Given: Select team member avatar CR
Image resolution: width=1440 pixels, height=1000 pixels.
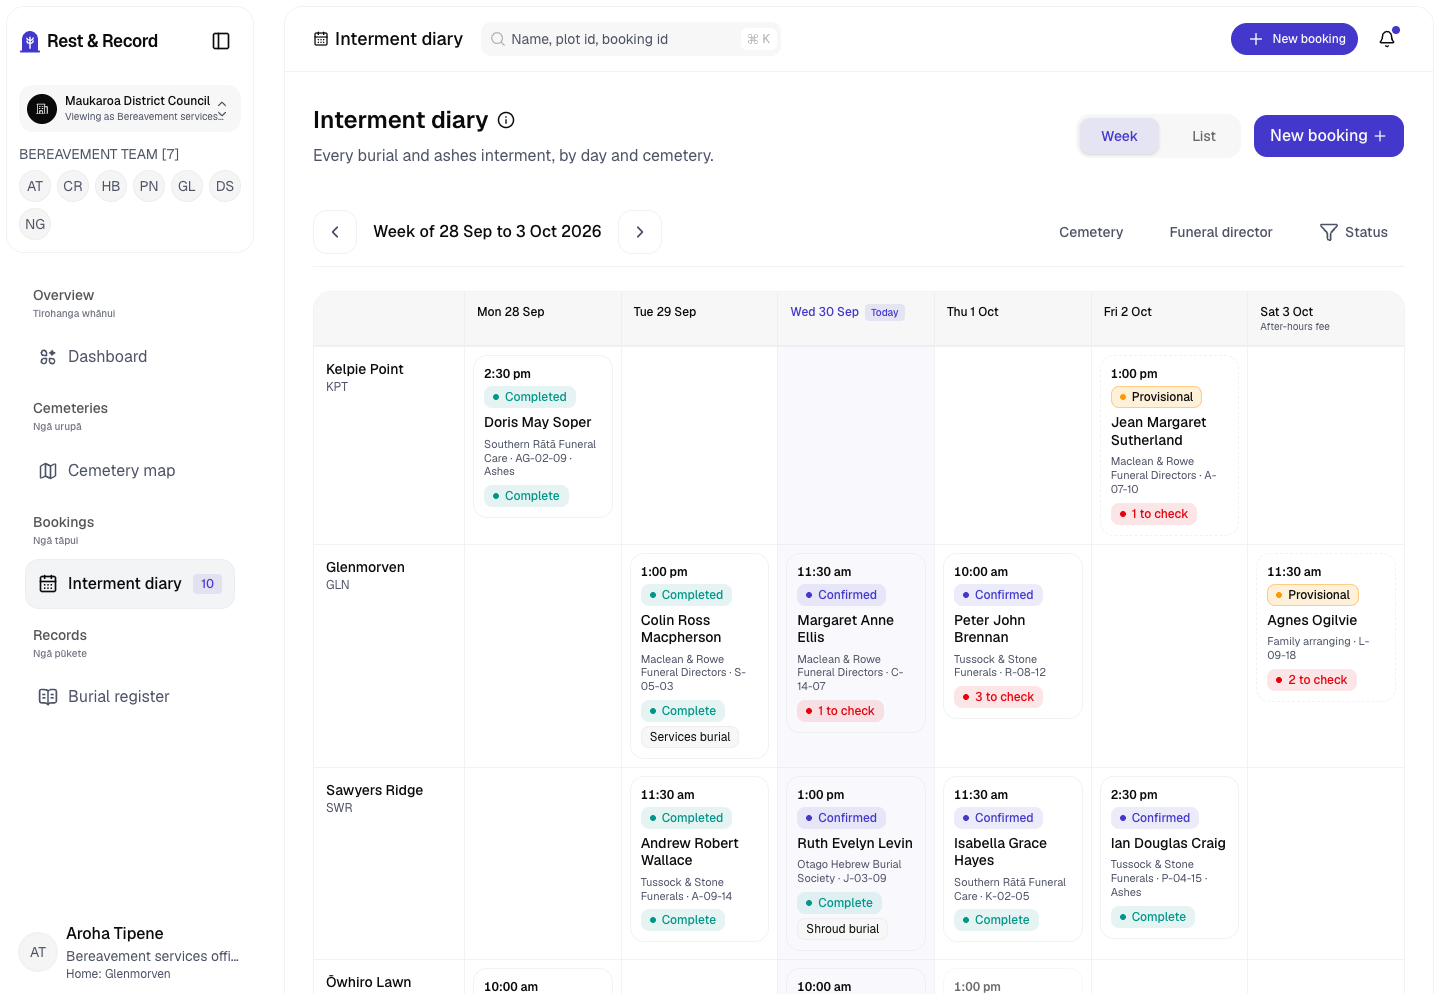Looking at the screenshot, I should pyautogui.click(x=73, y=186).
